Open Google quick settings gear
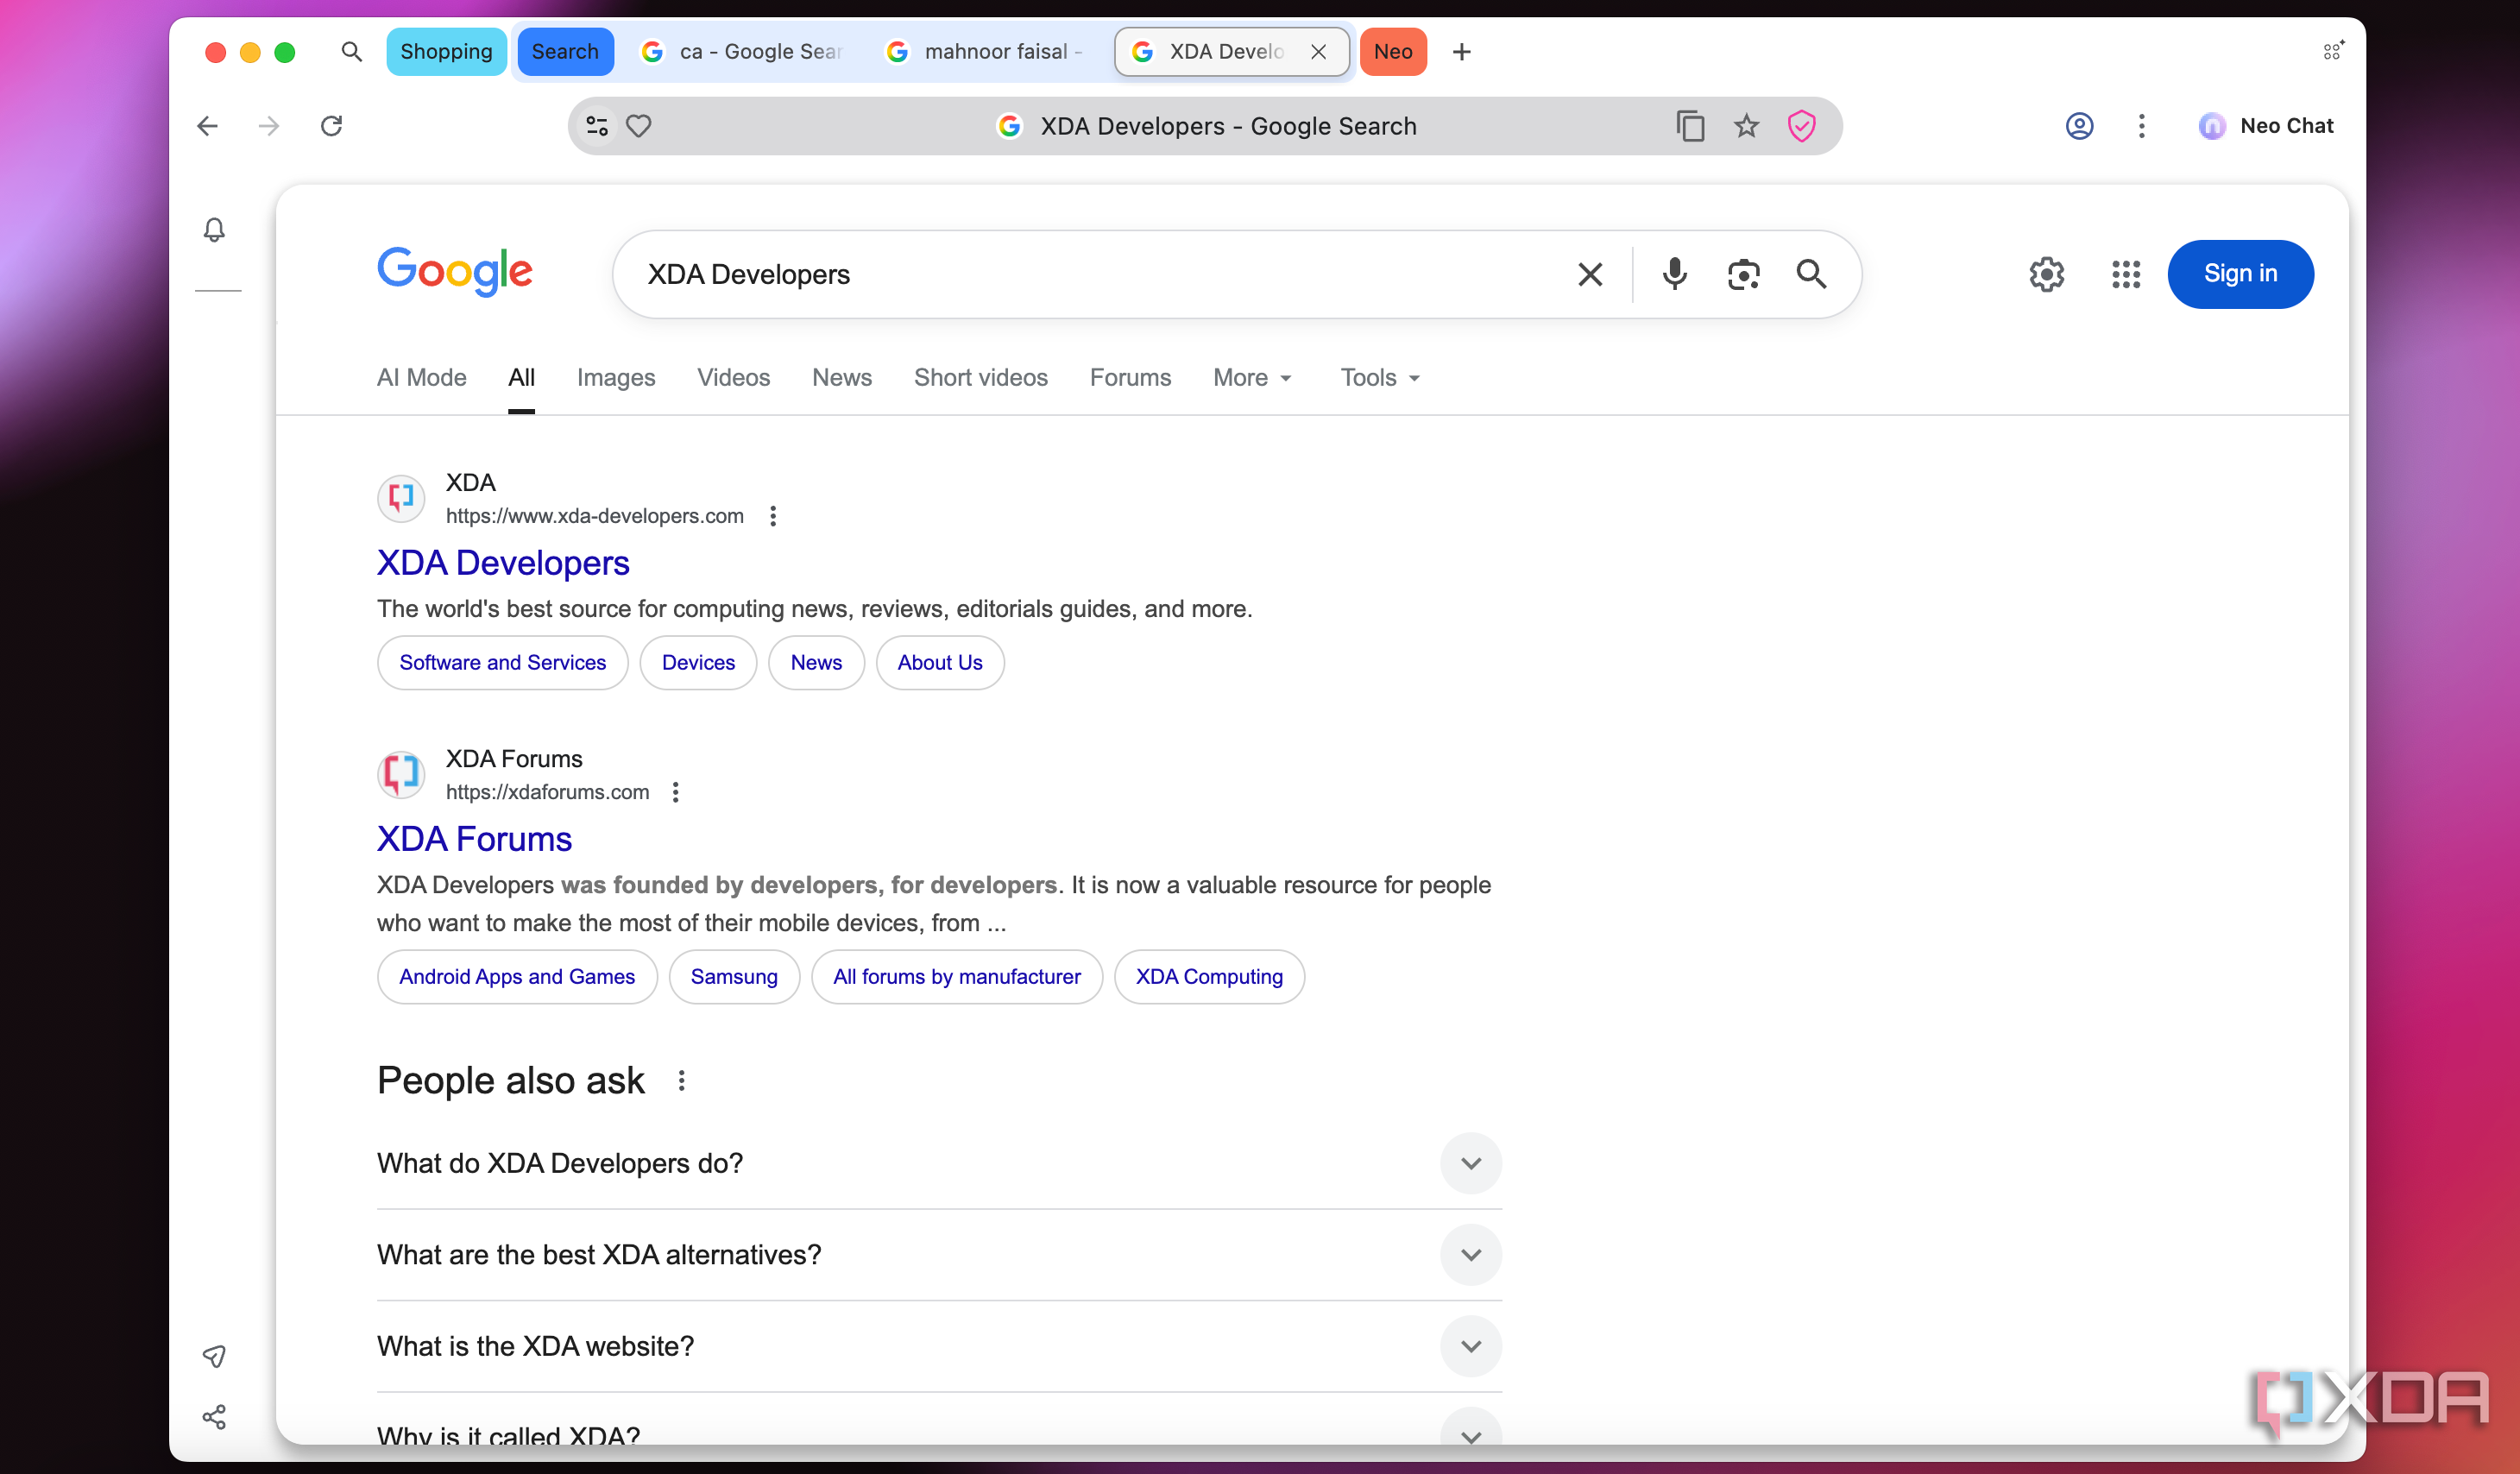 [2047, 274]
